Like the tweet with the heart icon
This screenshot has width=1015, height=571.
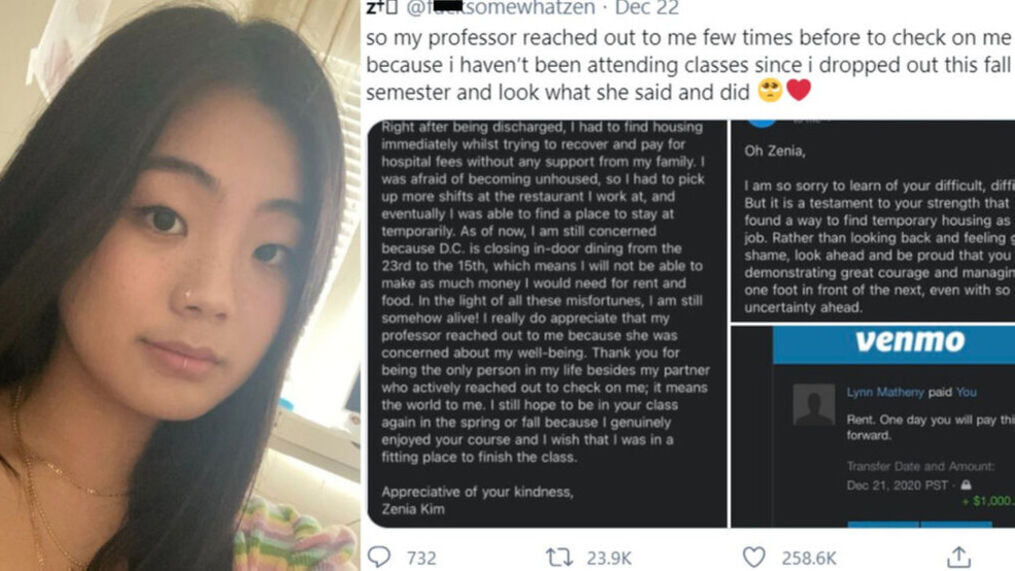[753, 557]
